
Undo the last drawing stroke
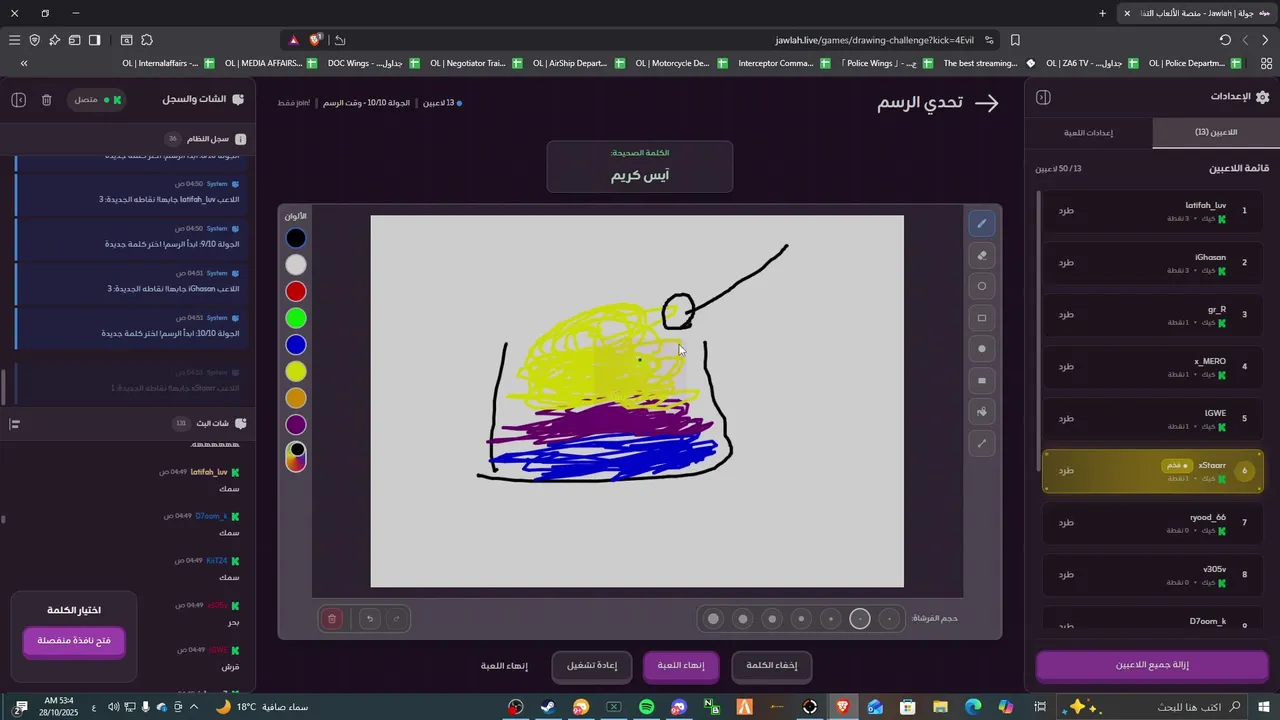point(370,619)
